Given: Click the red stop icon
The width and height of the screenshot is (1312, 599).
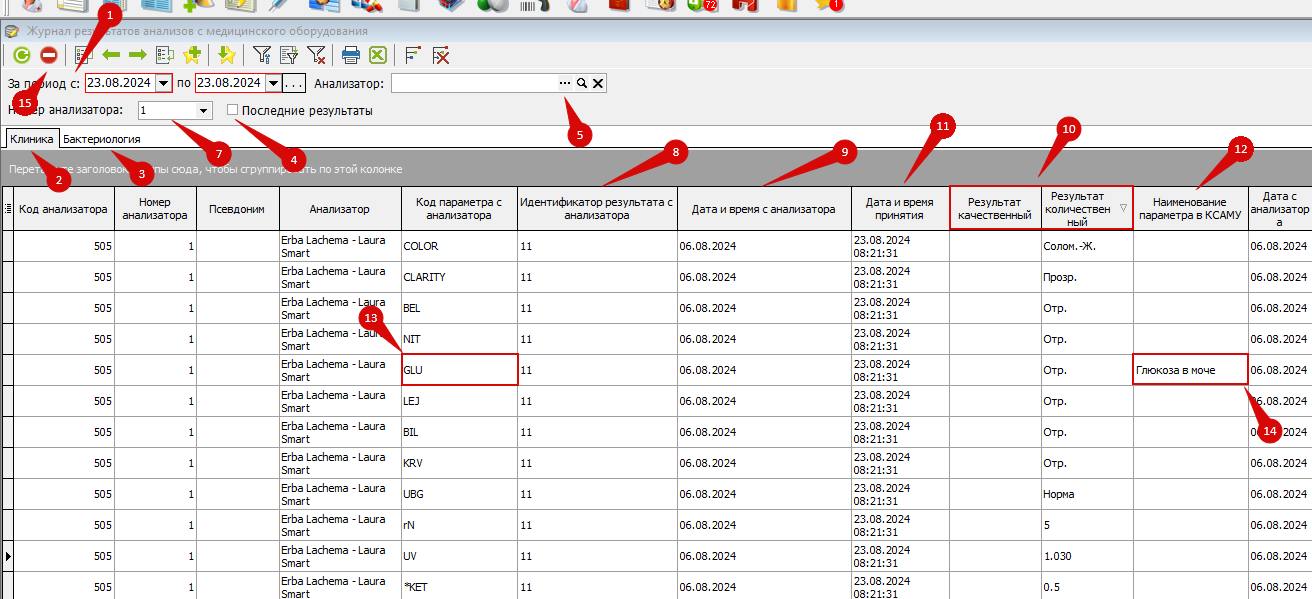Looking at the screenshot, I should tap(48, 56).
